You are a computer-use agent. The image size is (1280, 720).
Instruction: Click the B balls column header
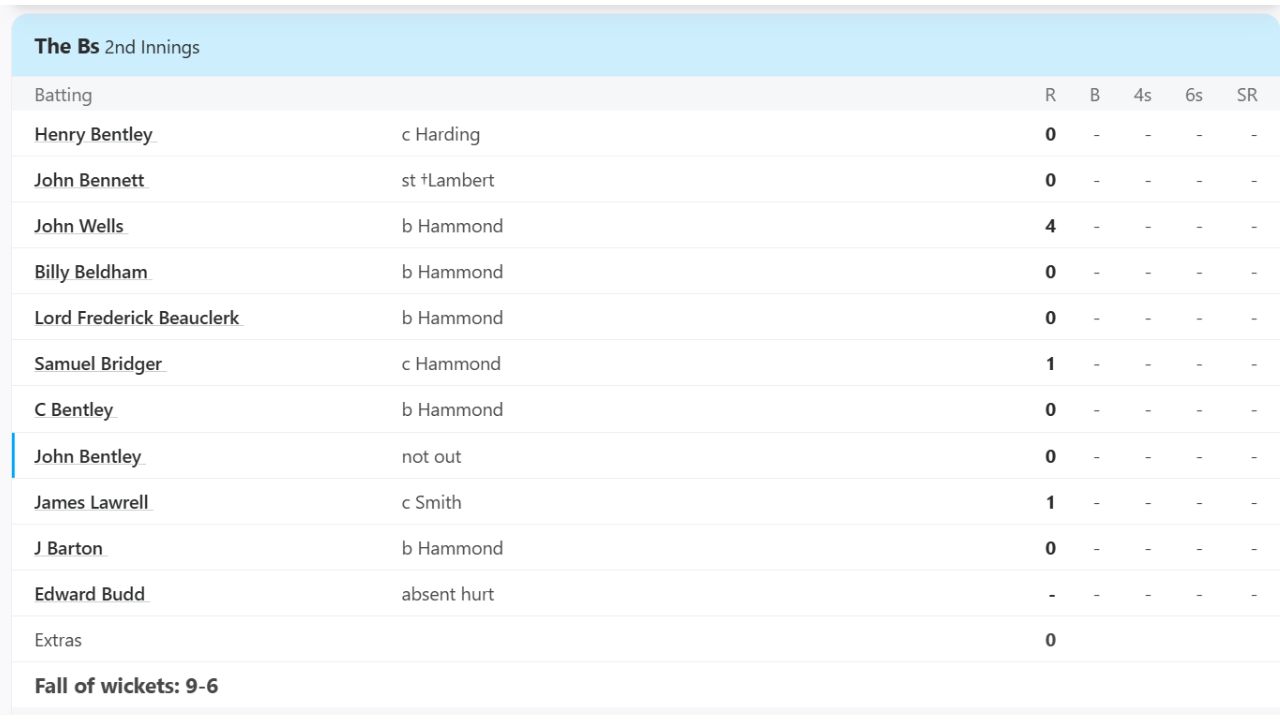pyautogui.click(x=1095, y=95)
